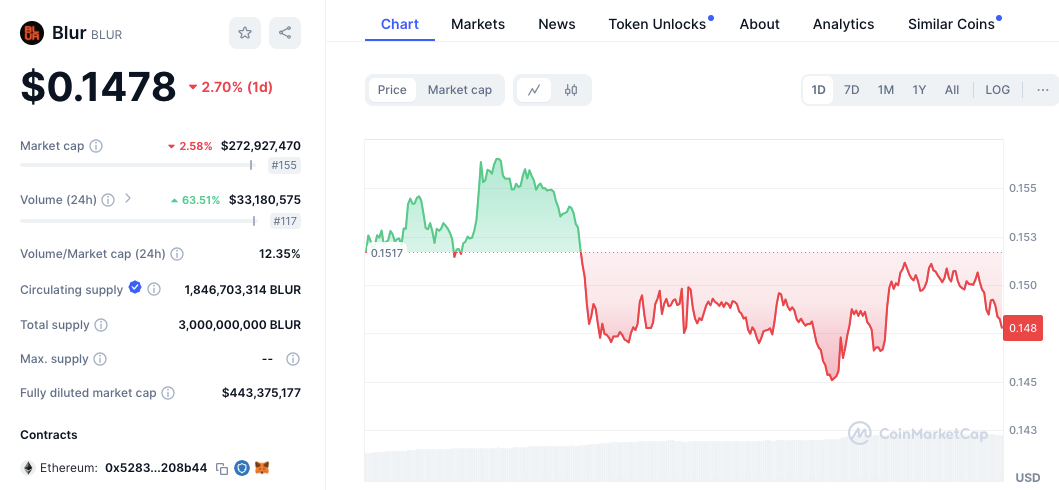
Task: Open the Volume/Market cap (24h) info icon
Action: point(177,254)
